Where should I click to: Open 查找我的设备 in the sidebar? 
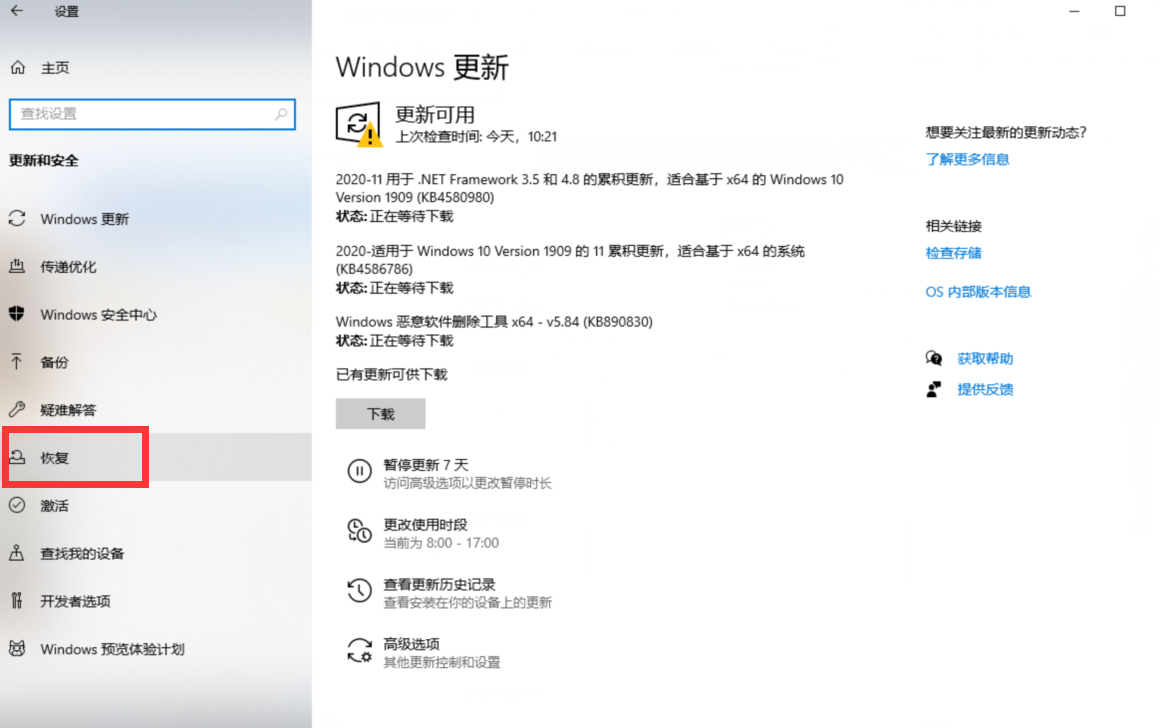(82, 553)
